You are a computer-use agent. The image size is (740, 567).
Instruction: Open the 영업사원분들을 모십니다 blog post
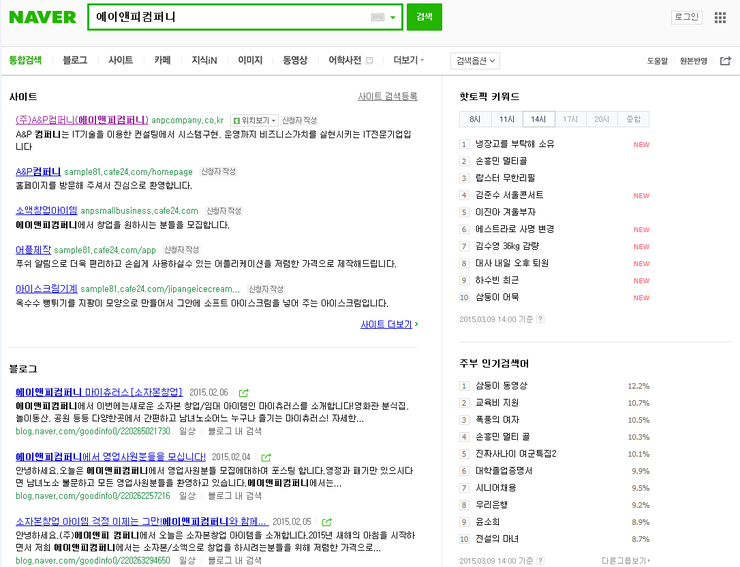coord(110,457)
